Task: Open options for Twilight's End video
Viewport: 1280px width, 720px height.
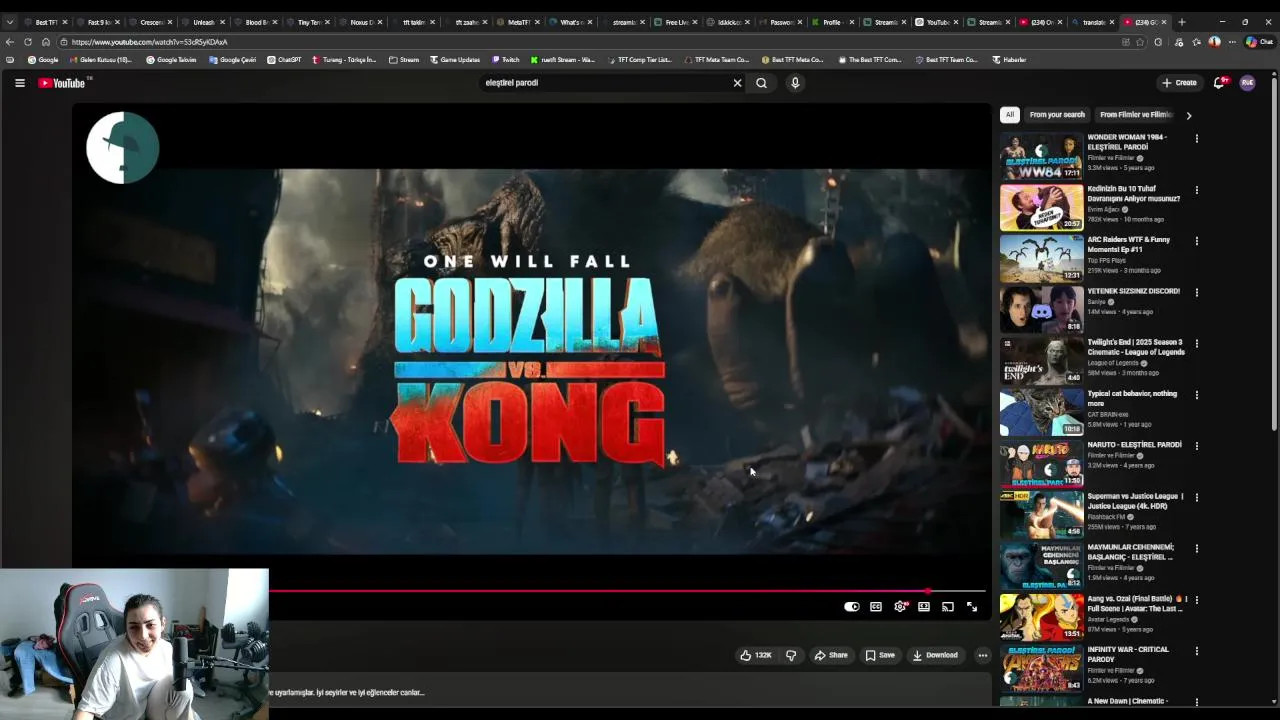Action: 1196,343
